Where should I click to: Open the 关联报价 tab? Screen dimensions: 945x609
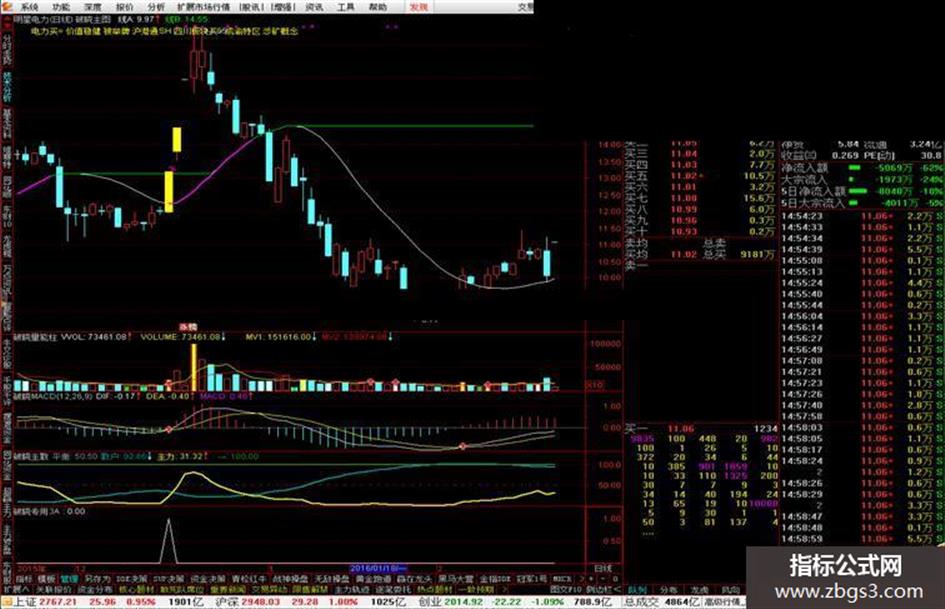tap(54, 588)
